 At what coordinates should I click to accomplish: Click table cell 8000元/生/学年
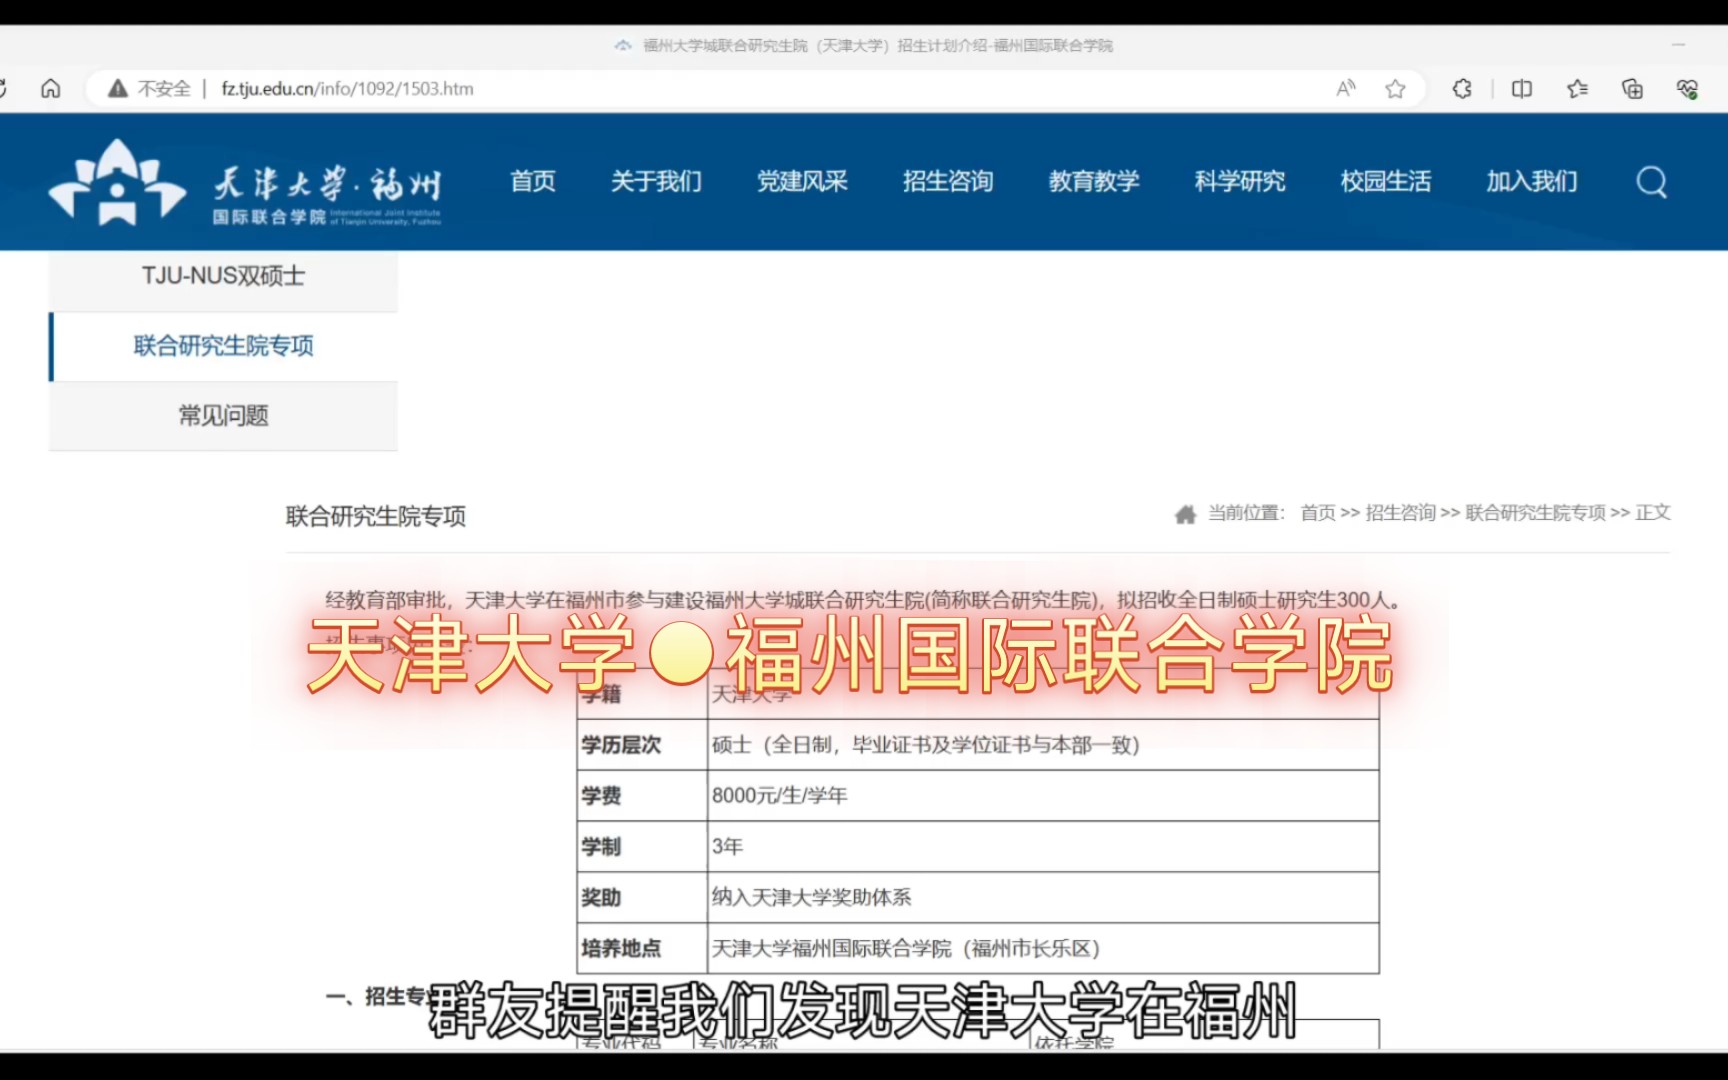pyautogui.click(x=1043, y=796)
